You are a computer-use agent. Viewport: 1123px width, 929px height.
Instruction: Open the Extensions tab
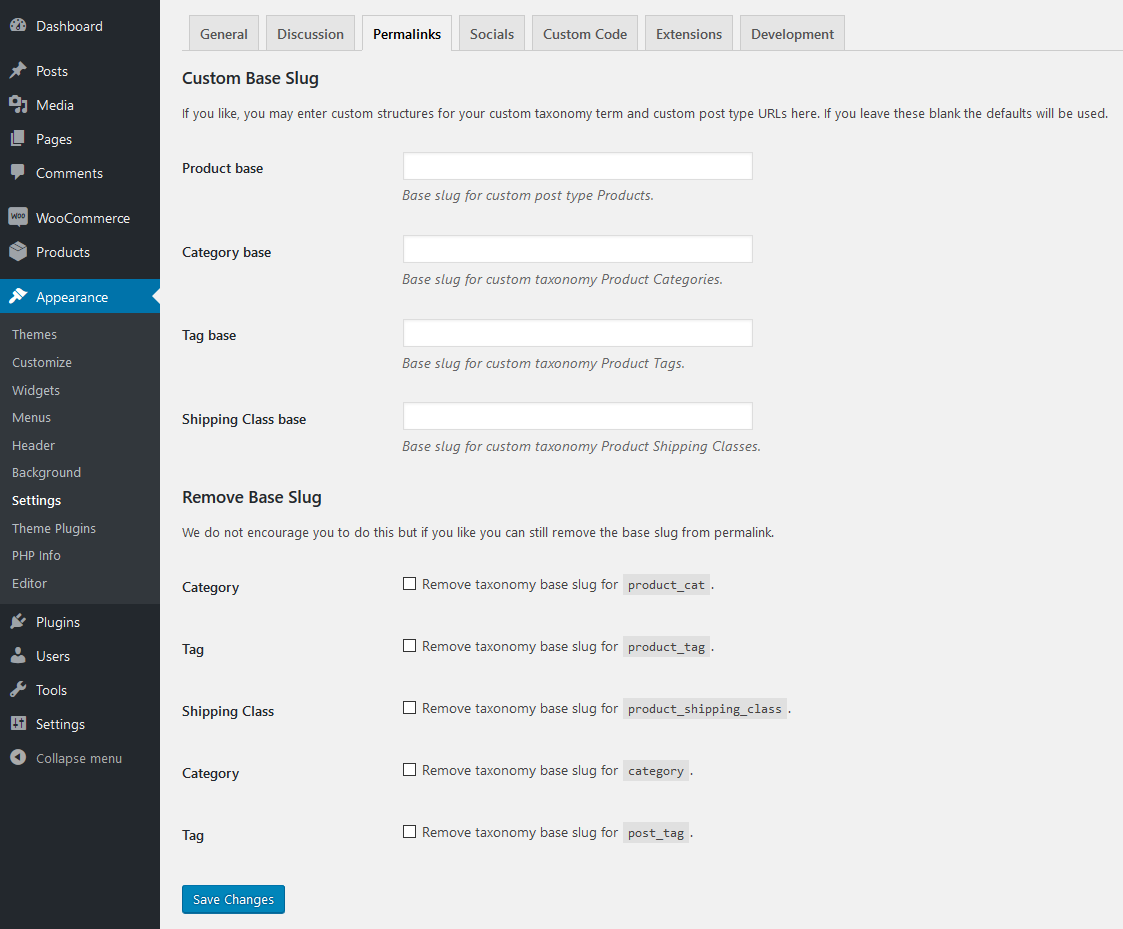(689, 34)
